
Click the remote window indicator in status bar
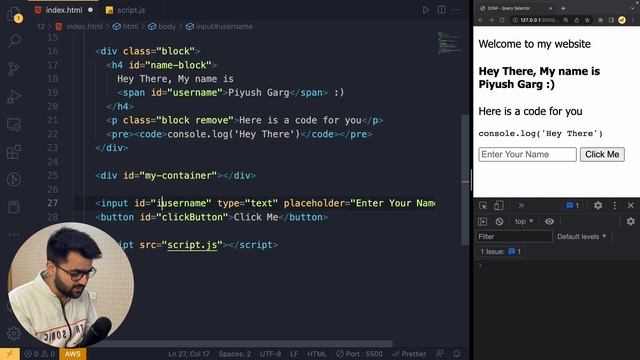point(10,354)
